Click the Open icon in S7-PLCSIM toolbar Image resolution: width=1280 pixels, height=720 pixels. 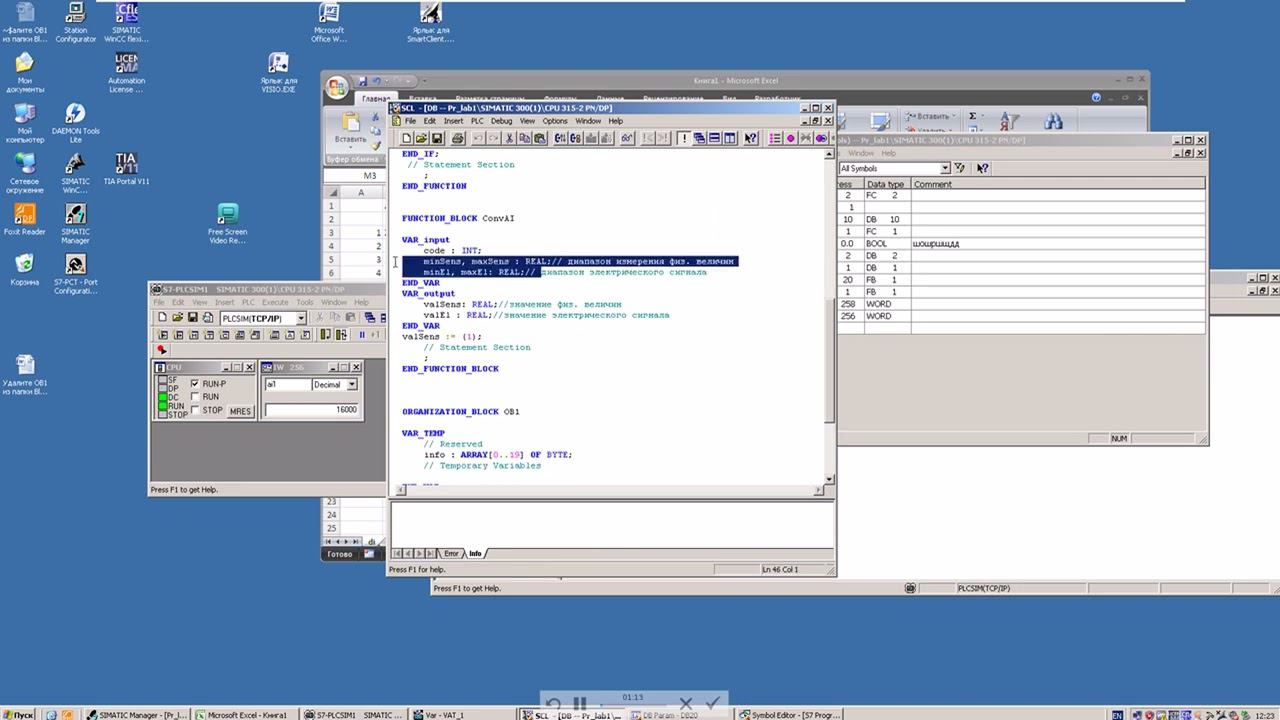coord(177,318)
